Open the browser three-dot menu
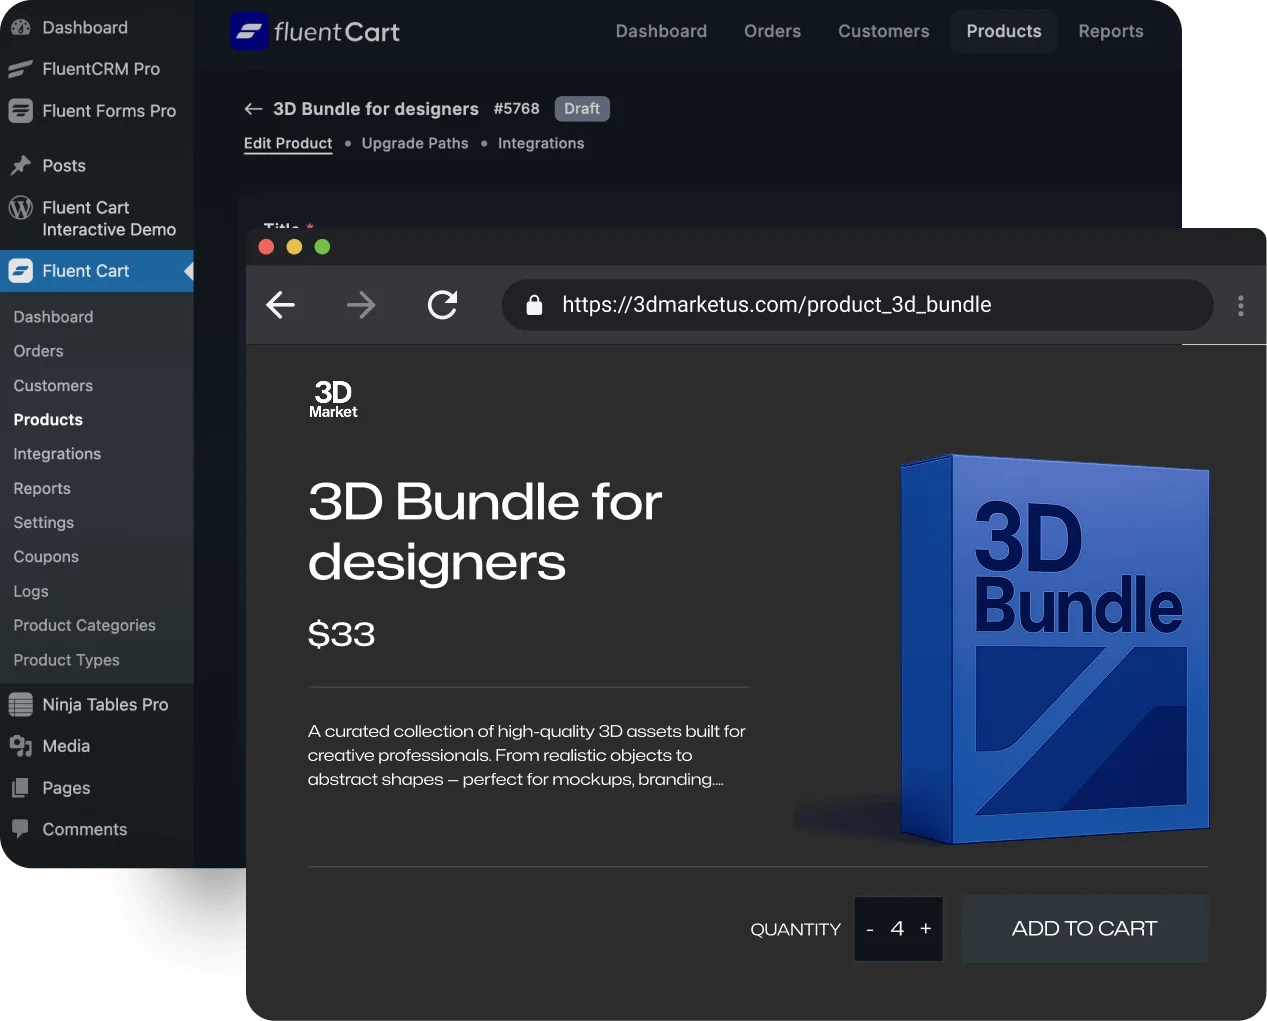The height and width of the screenshot is (1021, 1267). 1241,306
